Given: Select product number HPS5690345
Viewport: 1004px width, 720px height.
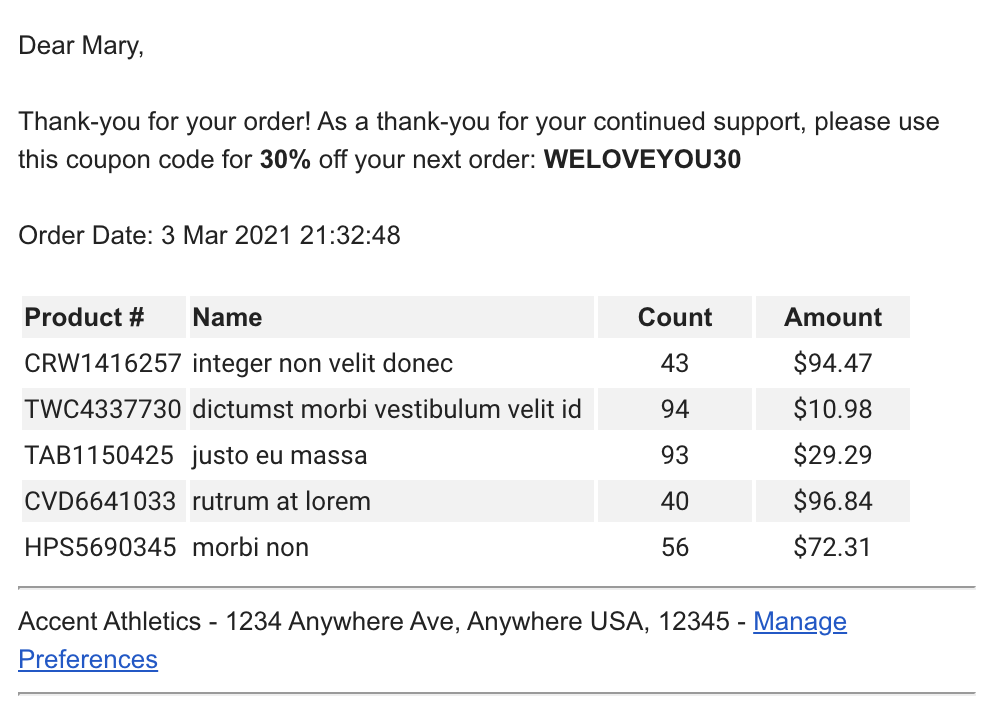Looking at the screenshot, I should pyautogui.click(x=100, y=547).
